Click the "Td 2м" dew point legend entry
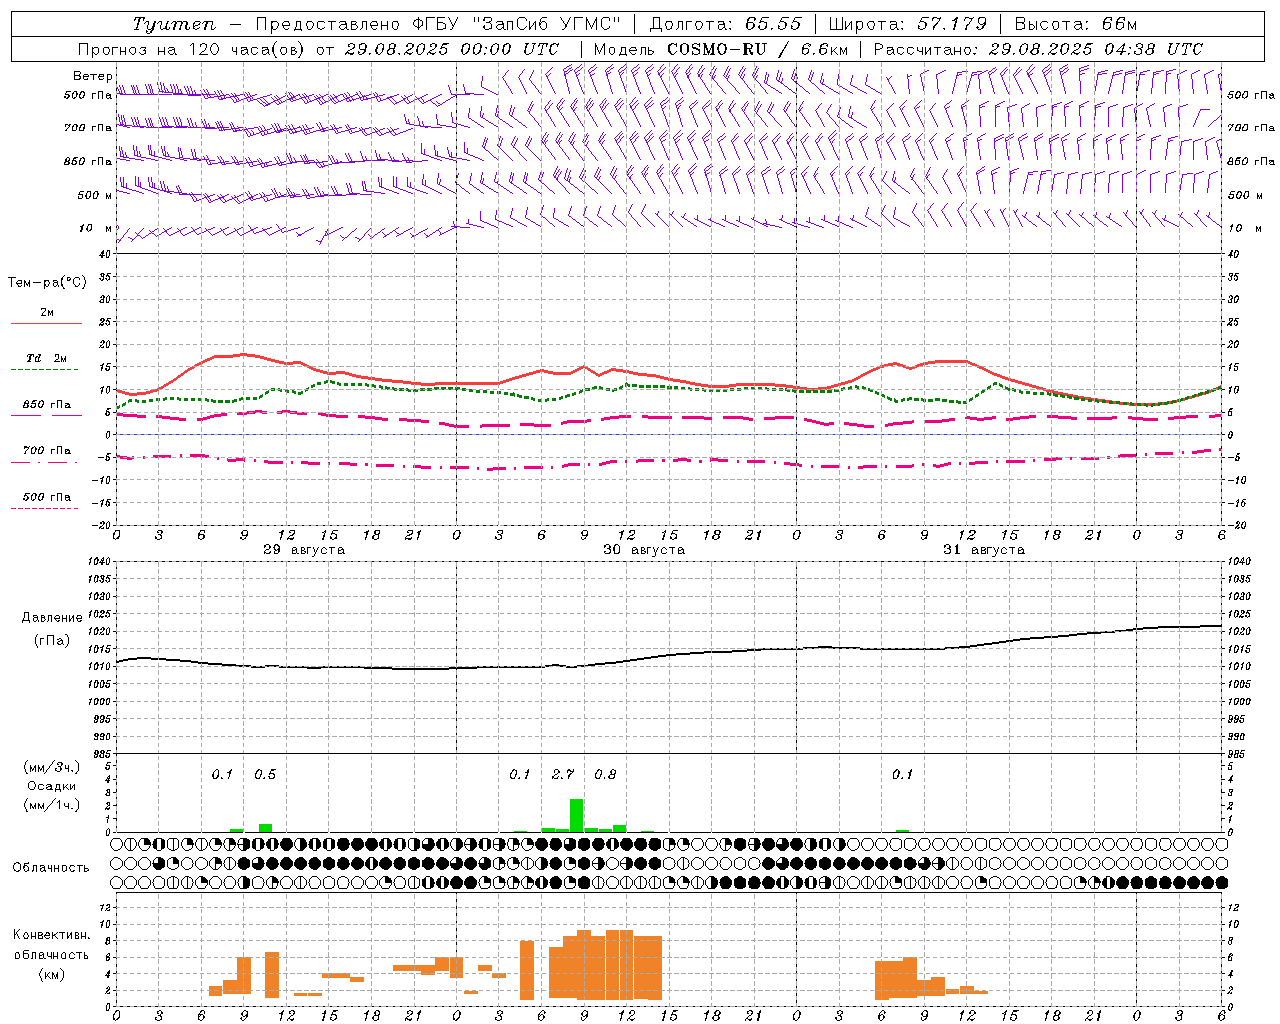The width and height of the screenshot is (1280, 1024). click(x=47, y=358)
